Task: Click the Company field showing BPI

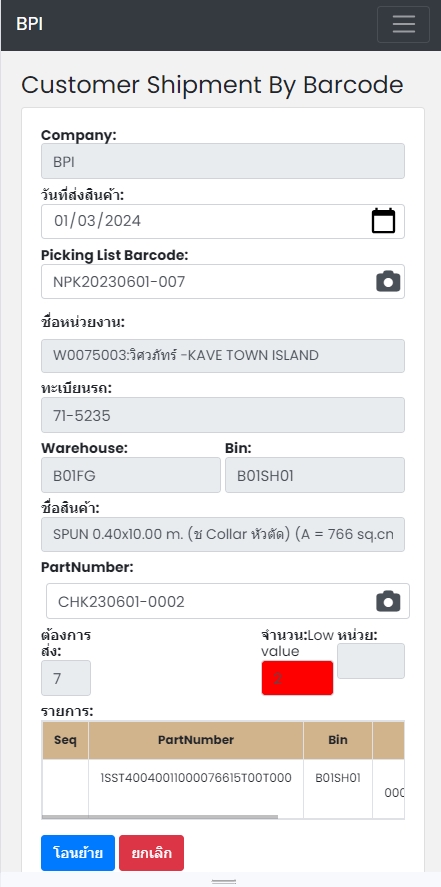Action: point(223,161)
